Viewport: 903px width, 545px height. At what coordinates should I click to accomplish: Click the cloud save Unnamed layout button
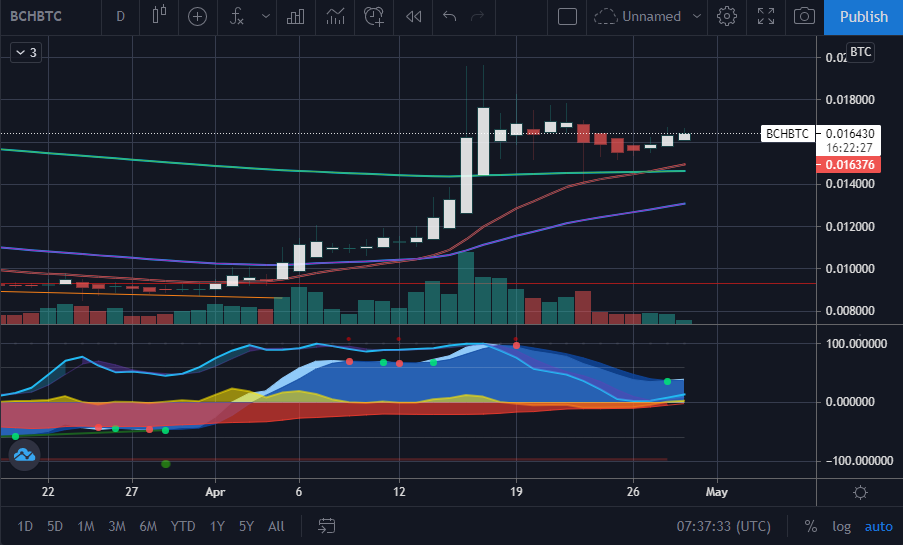pyautogui.click(x=638, y=16)
